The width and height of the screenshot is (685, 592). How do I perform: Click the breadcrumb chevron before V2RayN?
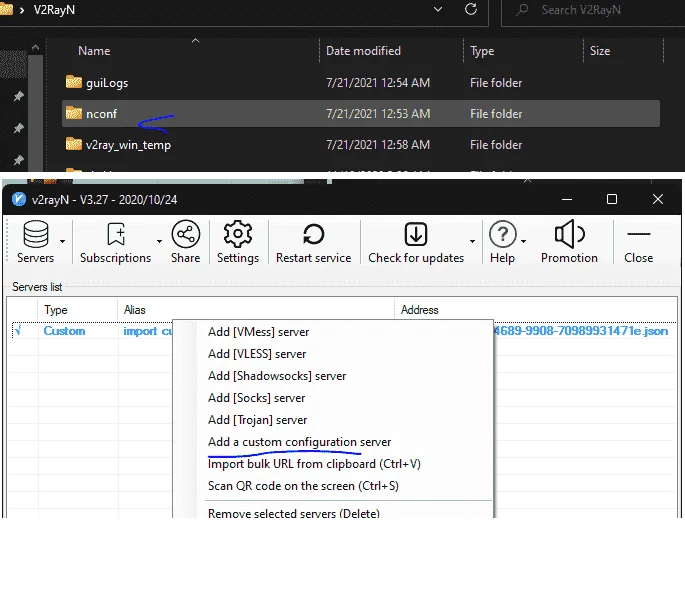21,10
